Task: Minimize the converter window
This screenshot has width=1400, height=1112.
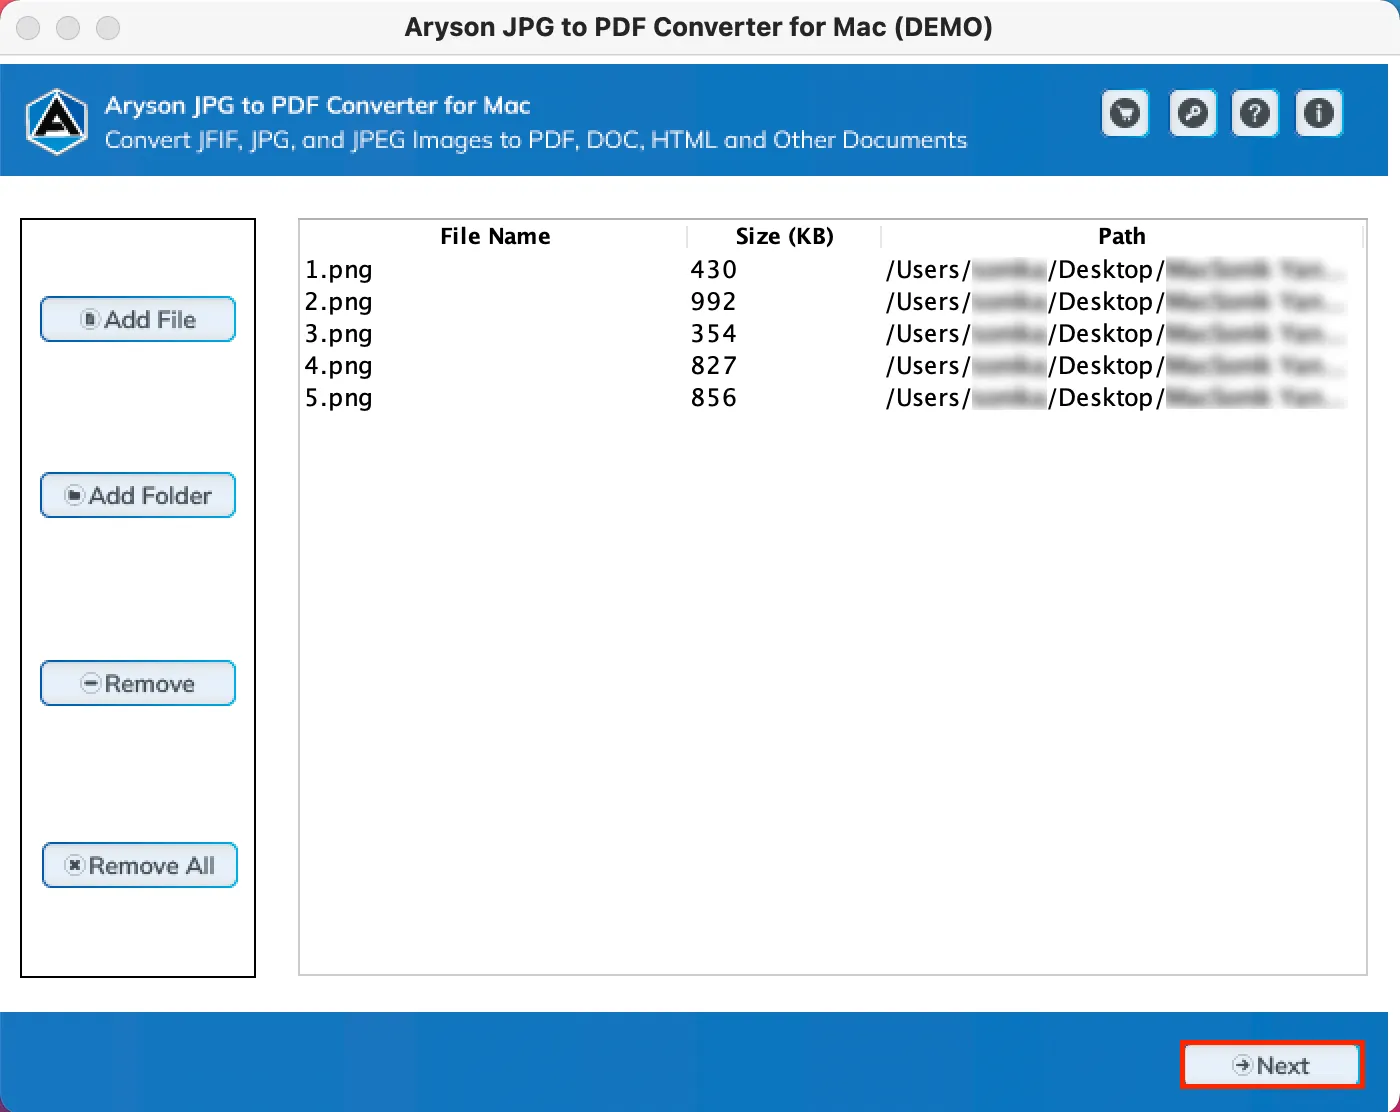Action: tap(68, 28)
